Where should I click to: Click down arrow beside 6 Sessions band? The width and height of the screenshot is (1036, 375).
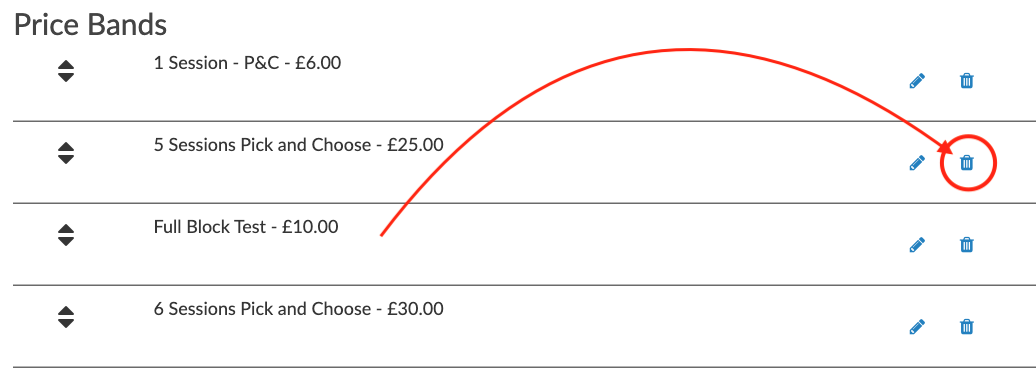pyautogui.click(x=65, y=322)
